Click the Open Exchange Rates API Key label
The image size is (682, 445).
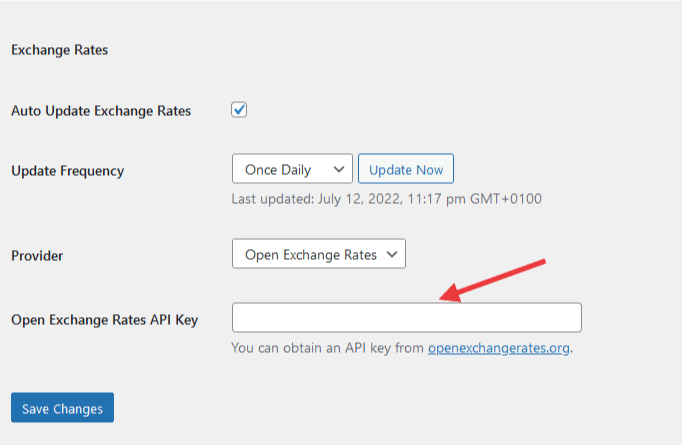point(104,320)
